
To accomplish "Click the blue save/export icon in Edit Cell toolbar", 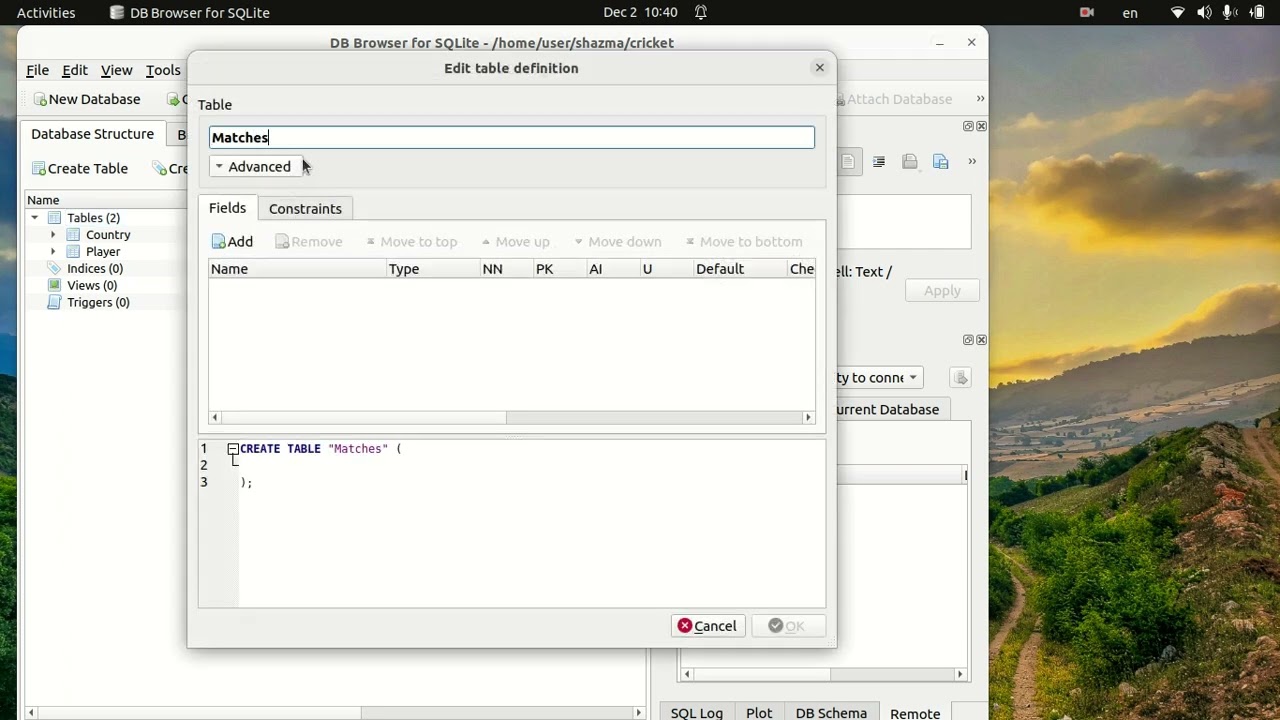I will point(941,162).
